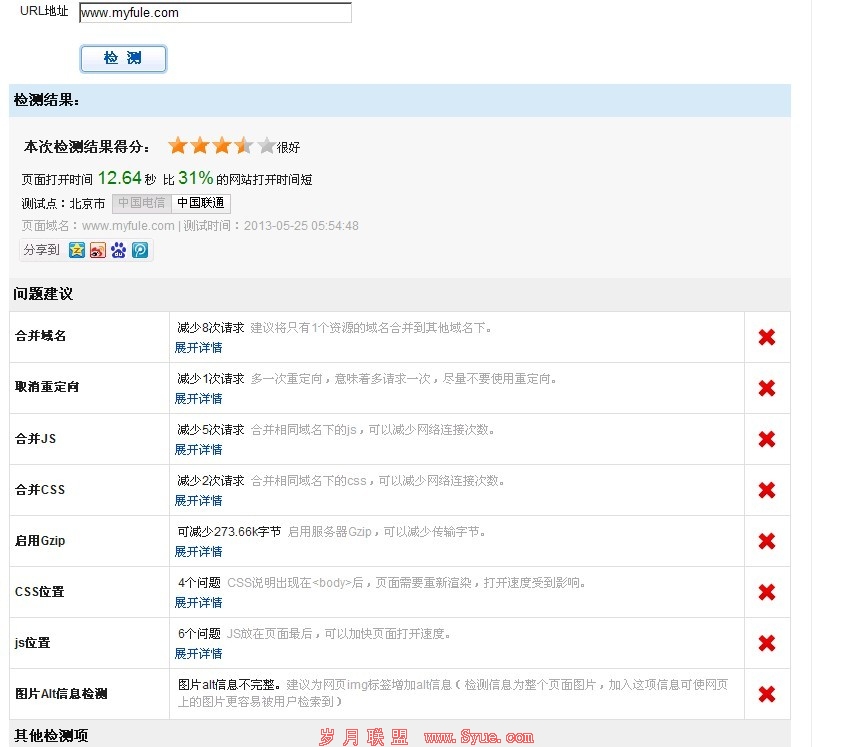Click the red X for CSS位置 row
The image size is (851, 747).
click(x=767, y=592)
